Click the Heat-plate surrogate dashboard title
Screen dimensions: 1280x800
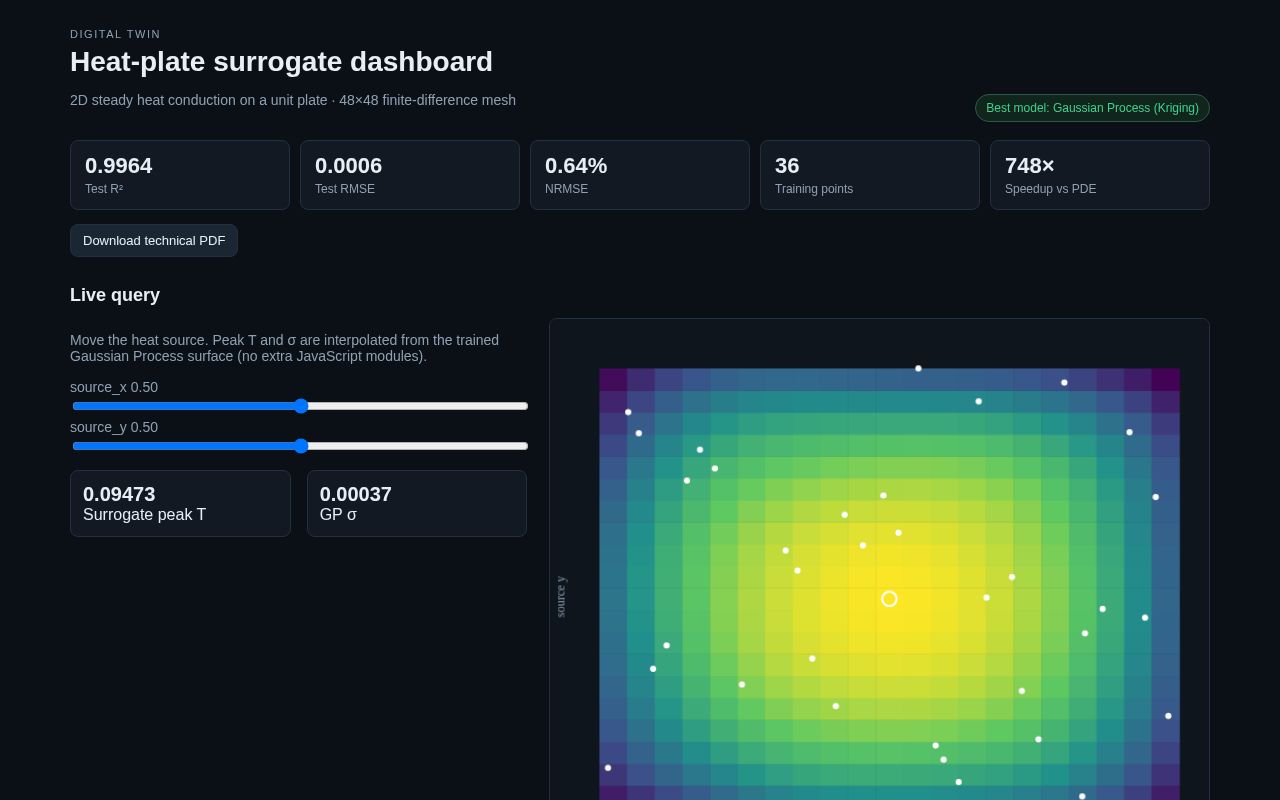[x=281, y=62]
